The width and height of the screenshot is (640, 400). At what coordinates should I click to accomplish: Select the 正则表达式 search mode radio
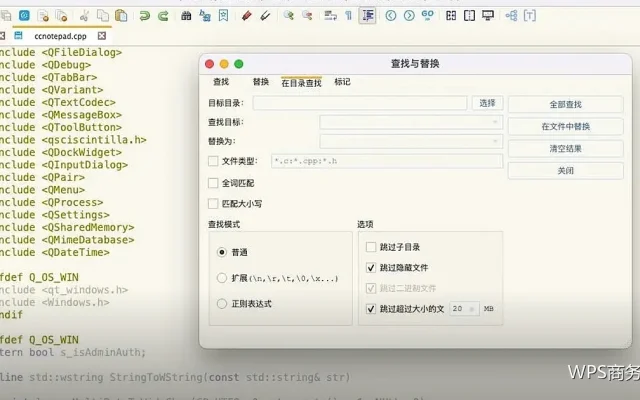[x=222, y=304]
